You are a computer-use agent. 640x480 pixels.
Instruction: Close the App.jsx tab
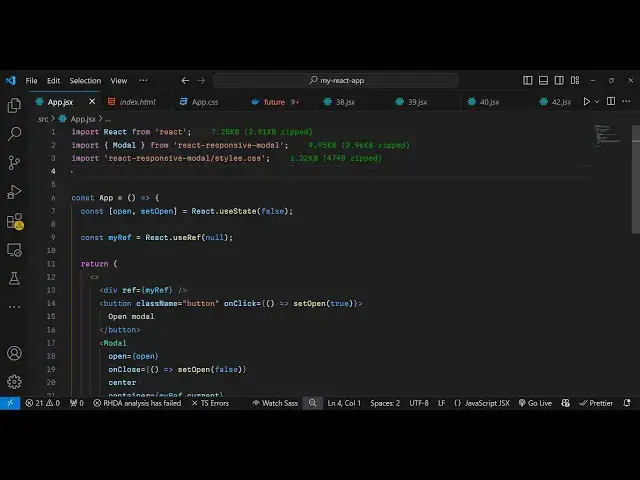point(92,101)
